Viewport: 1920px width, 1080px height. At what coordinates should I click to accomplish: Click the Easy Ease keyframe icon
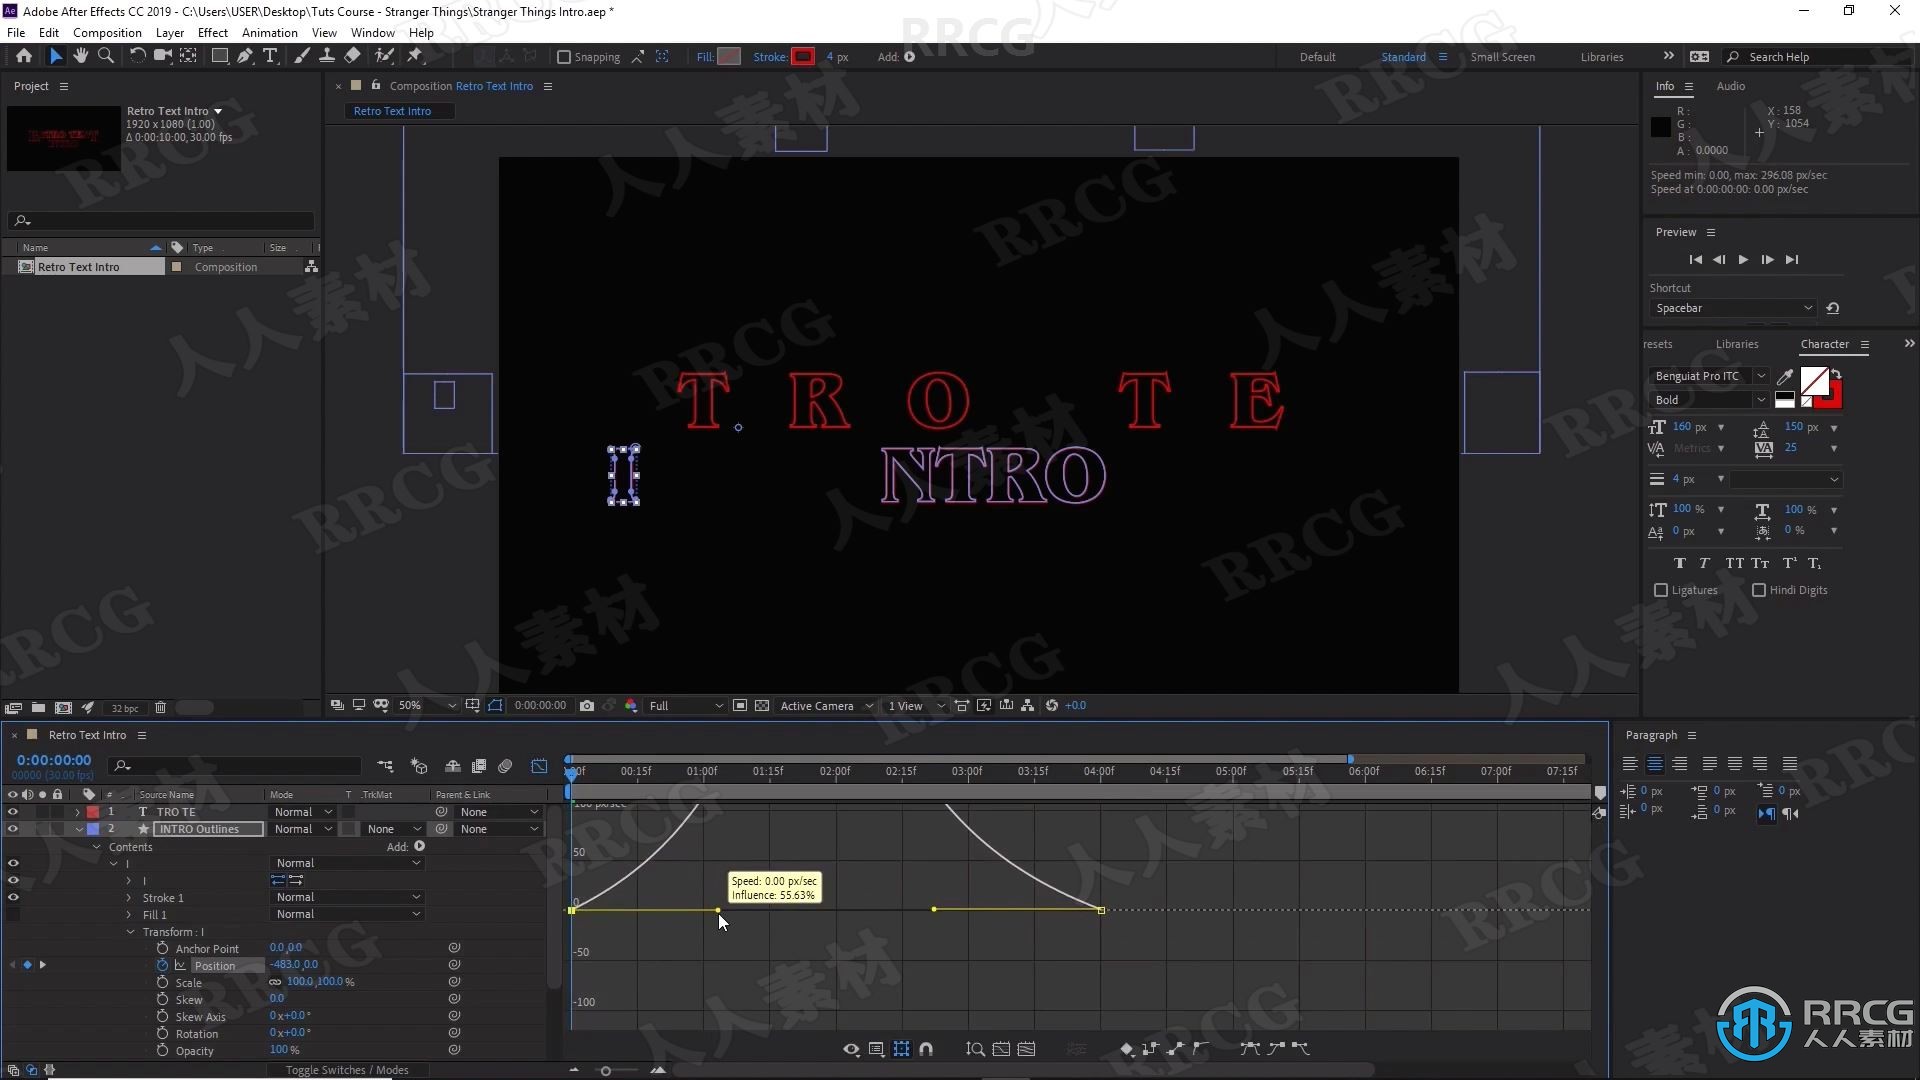[x=1250, y=1049]
